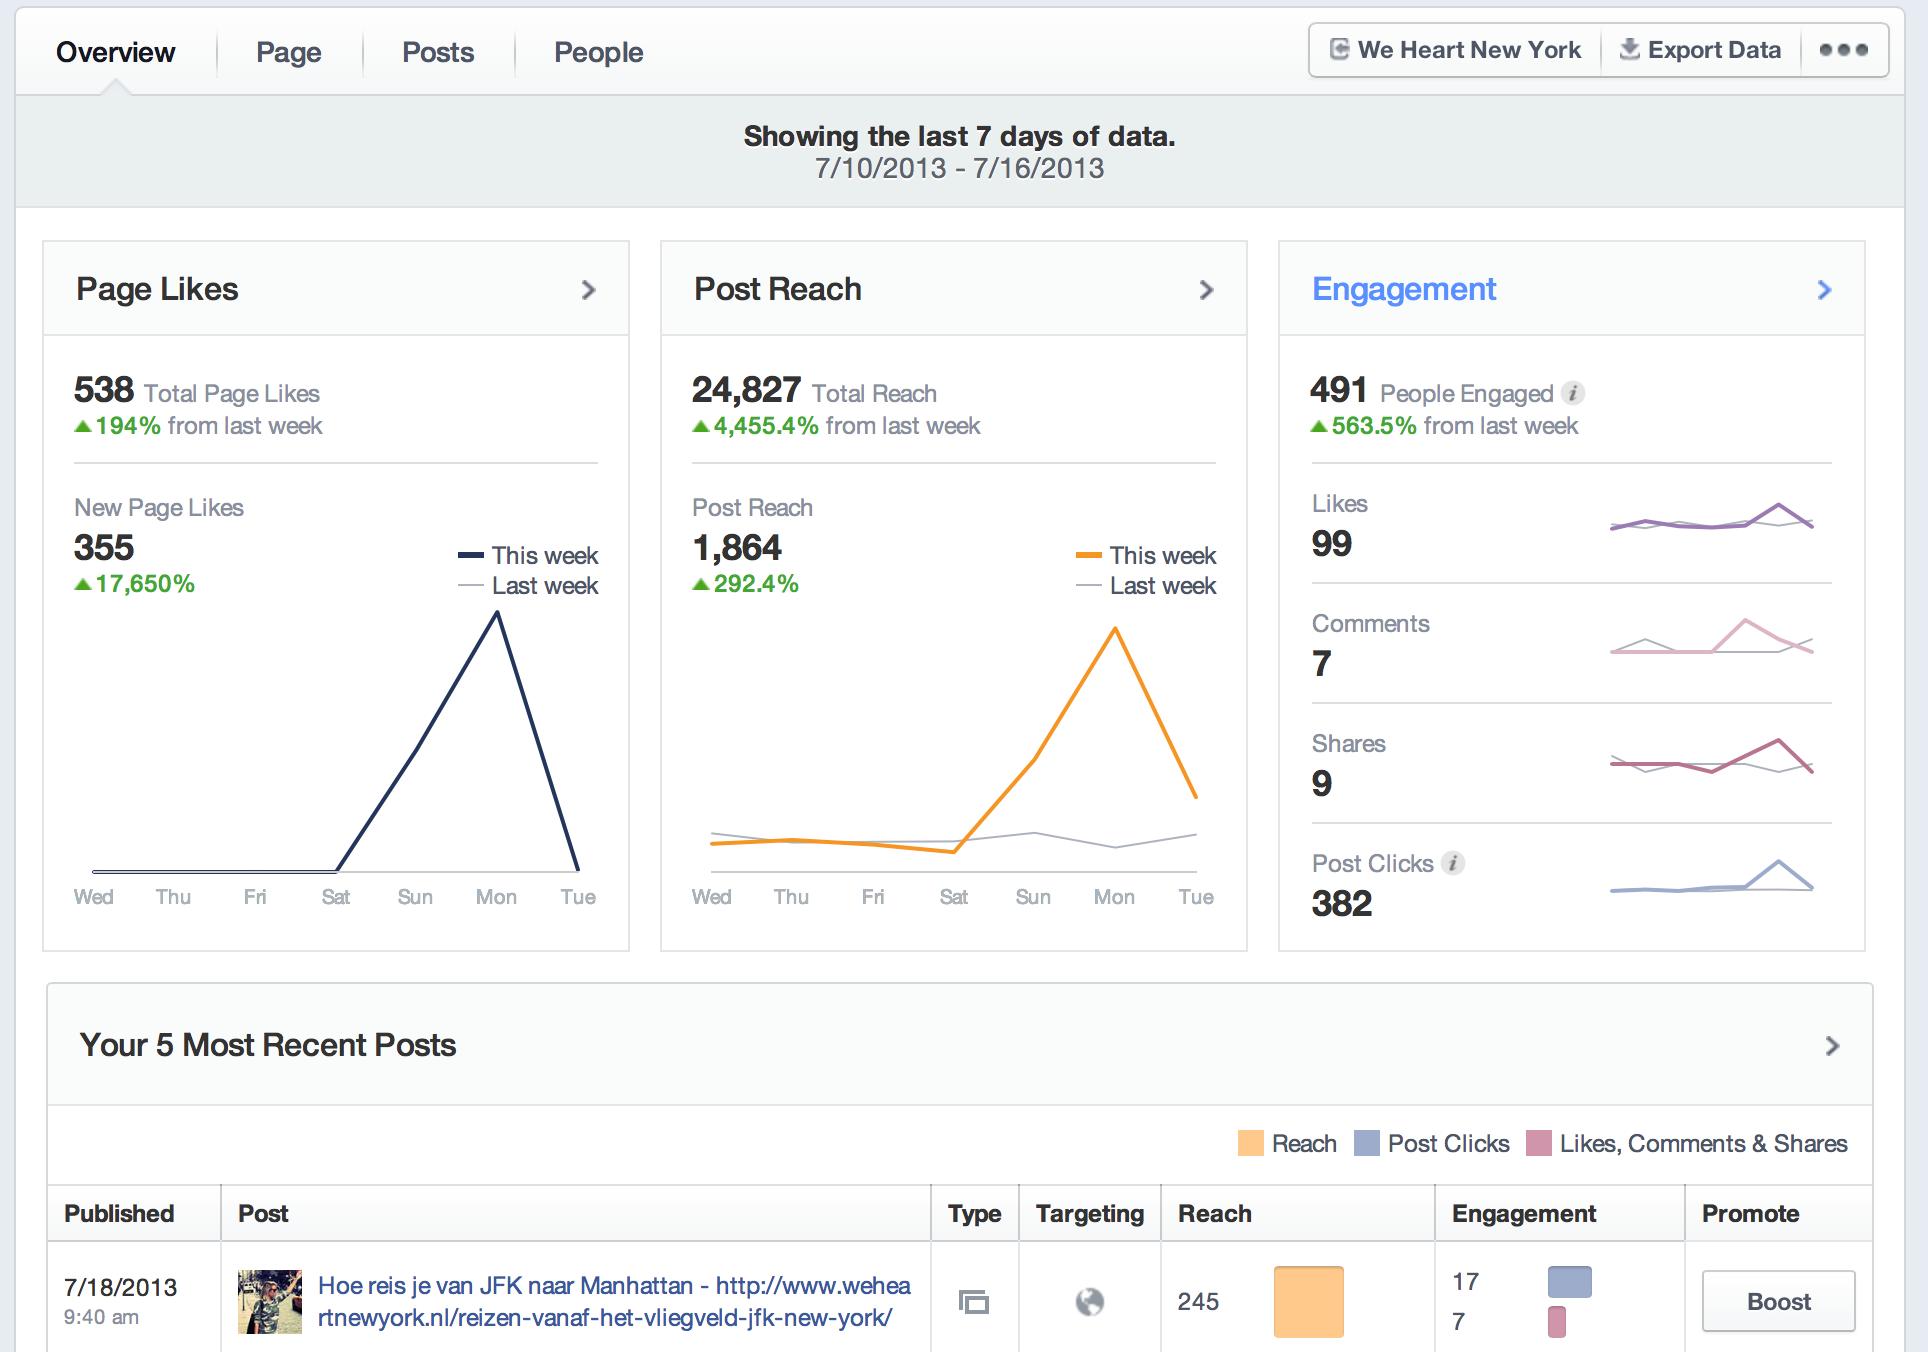Click the export icon beside Export Data
The height and width of the screenshot is (1352, 1928).
click(1629, 50)
